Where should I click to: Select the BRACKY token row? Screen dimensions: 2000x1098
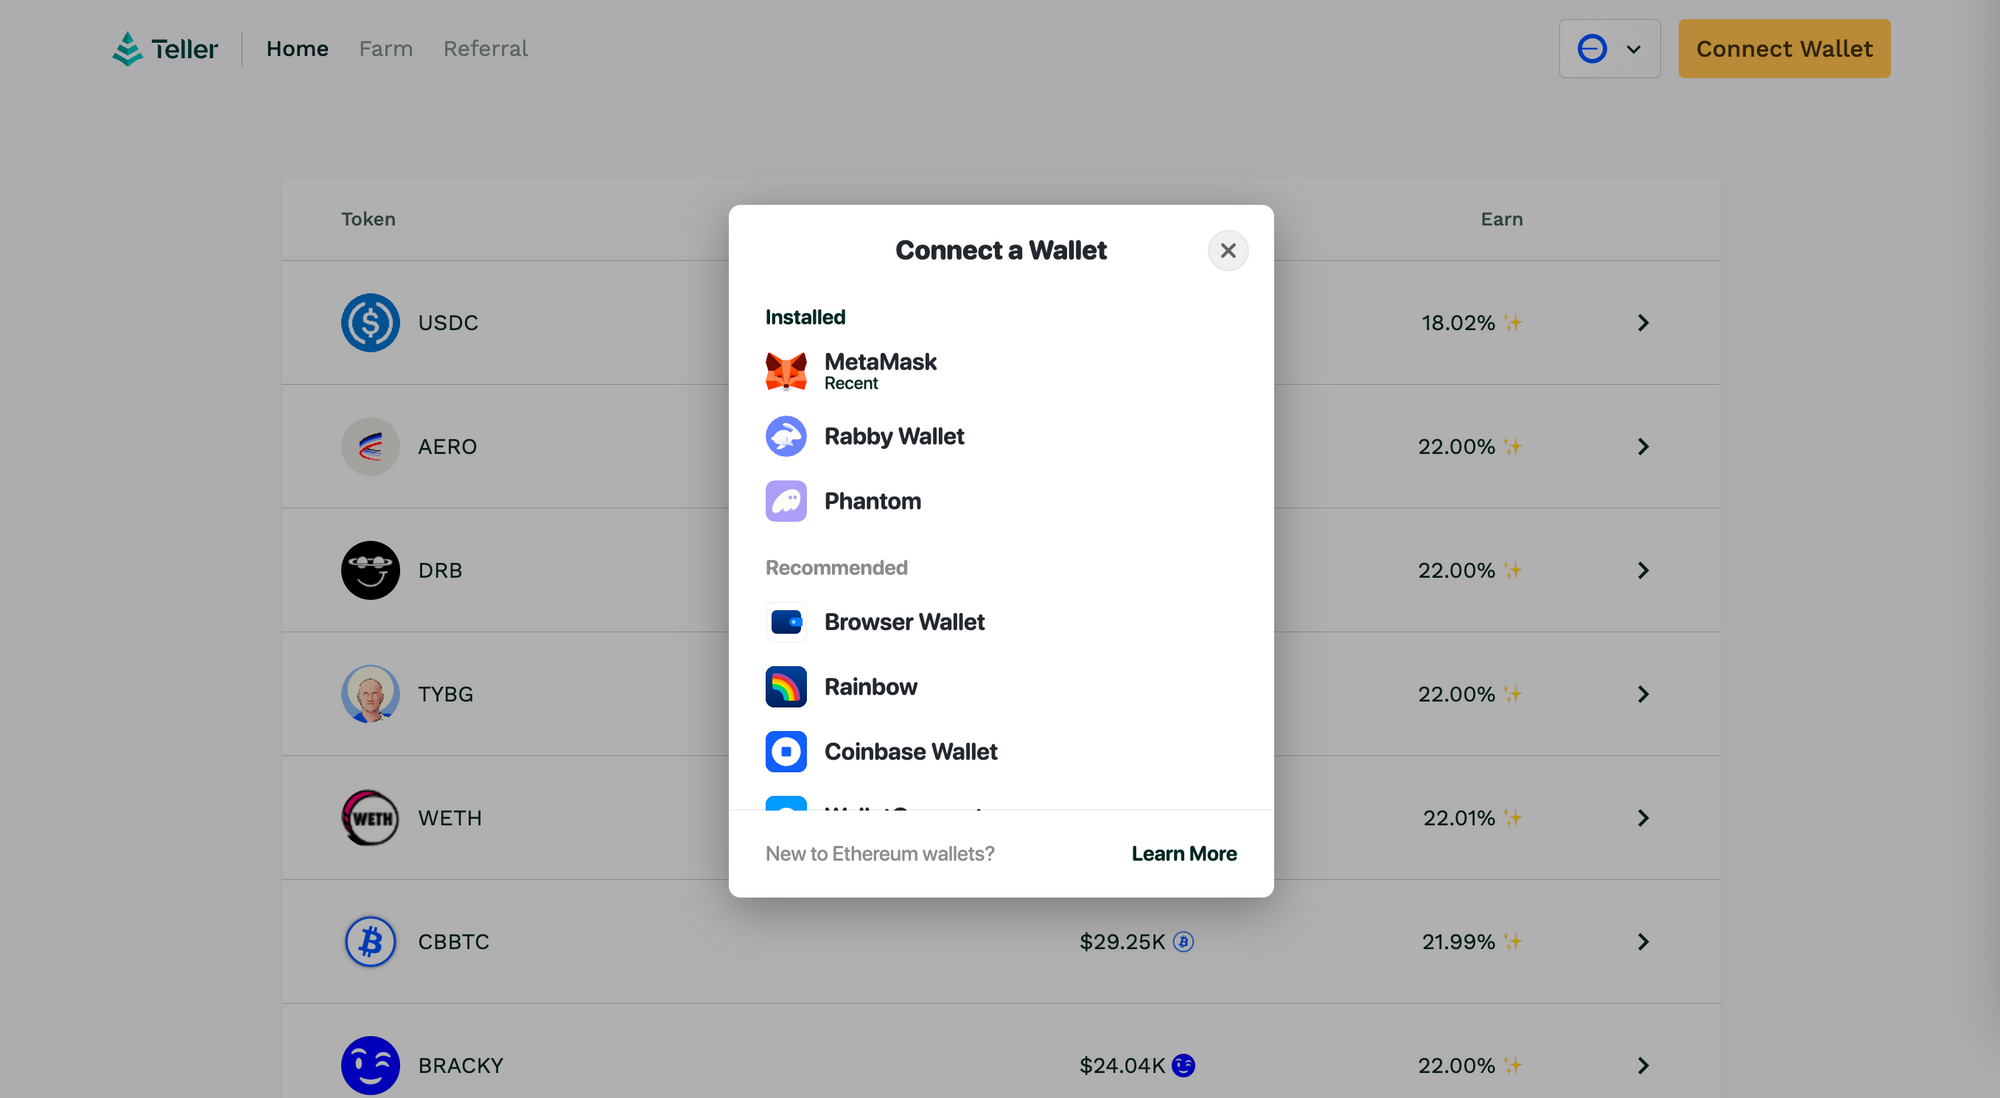click(460, 1066)
